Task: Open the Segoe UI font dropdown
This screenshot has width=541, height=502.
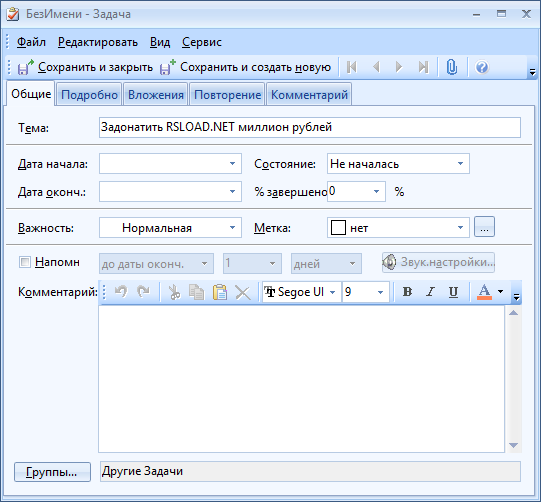Action: (332, 292)
